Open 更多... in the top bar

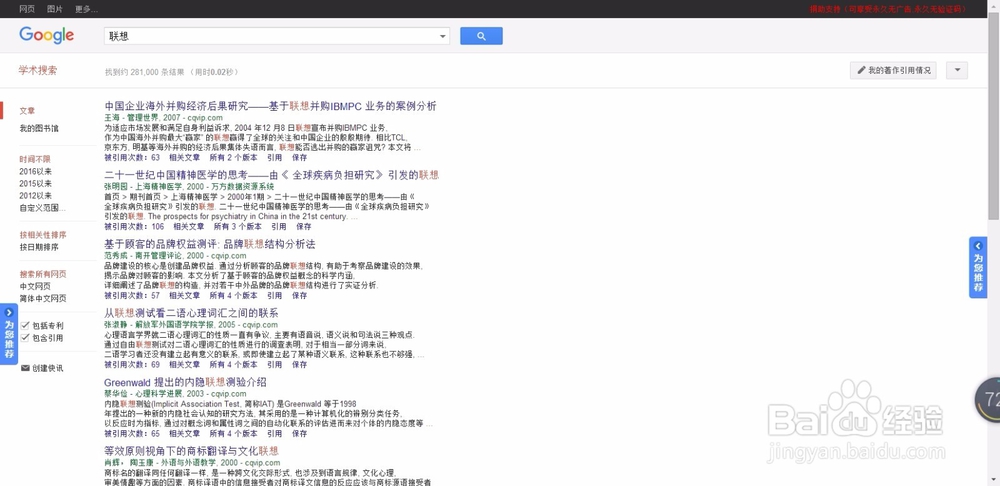tap(86, 9)
